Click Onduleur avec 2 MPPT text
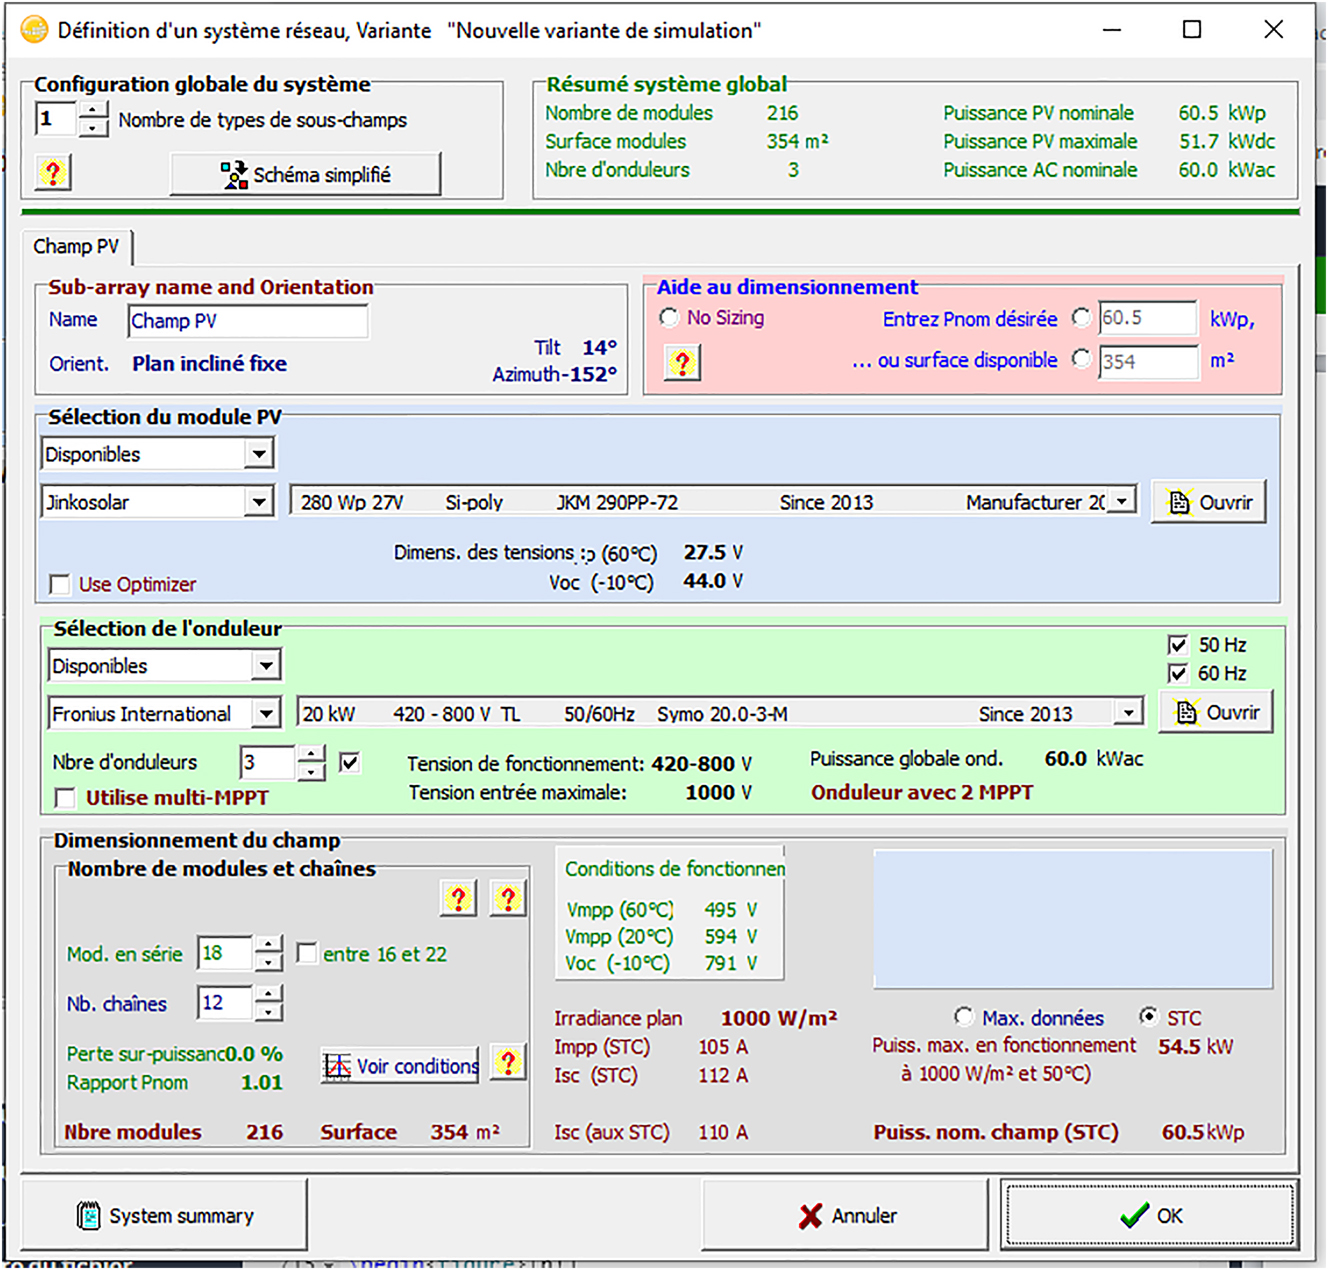1328x1270 pixels. coord(922,792)
